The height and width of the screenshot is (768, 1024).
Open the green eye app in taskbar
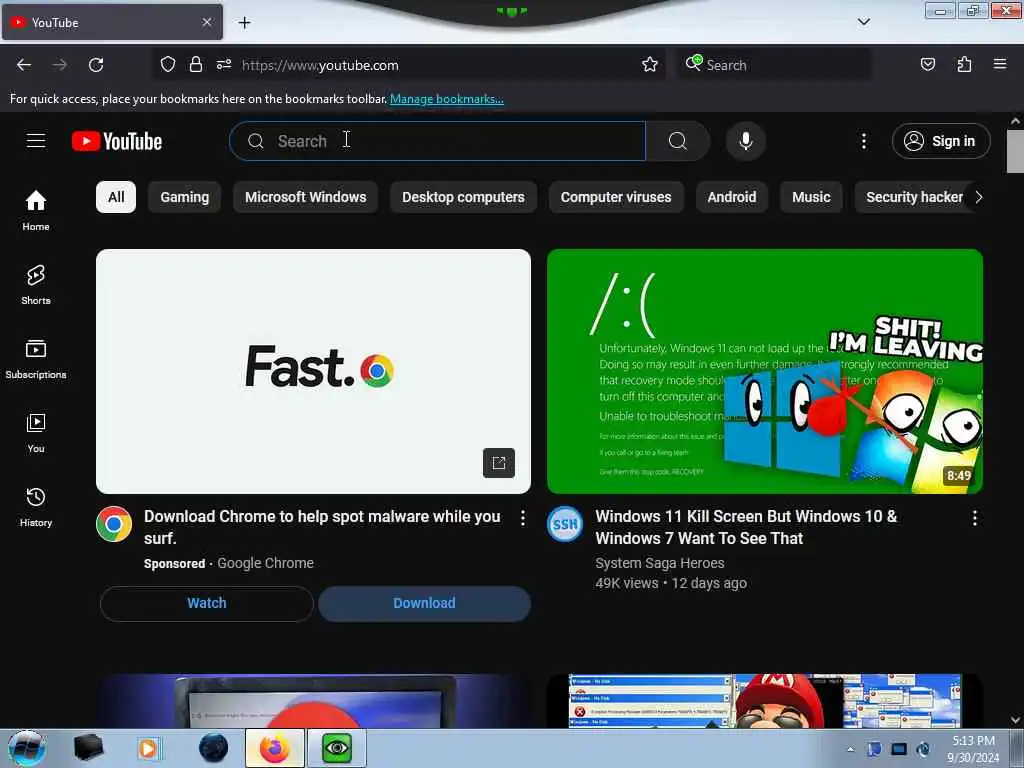[x=337, y=748]
